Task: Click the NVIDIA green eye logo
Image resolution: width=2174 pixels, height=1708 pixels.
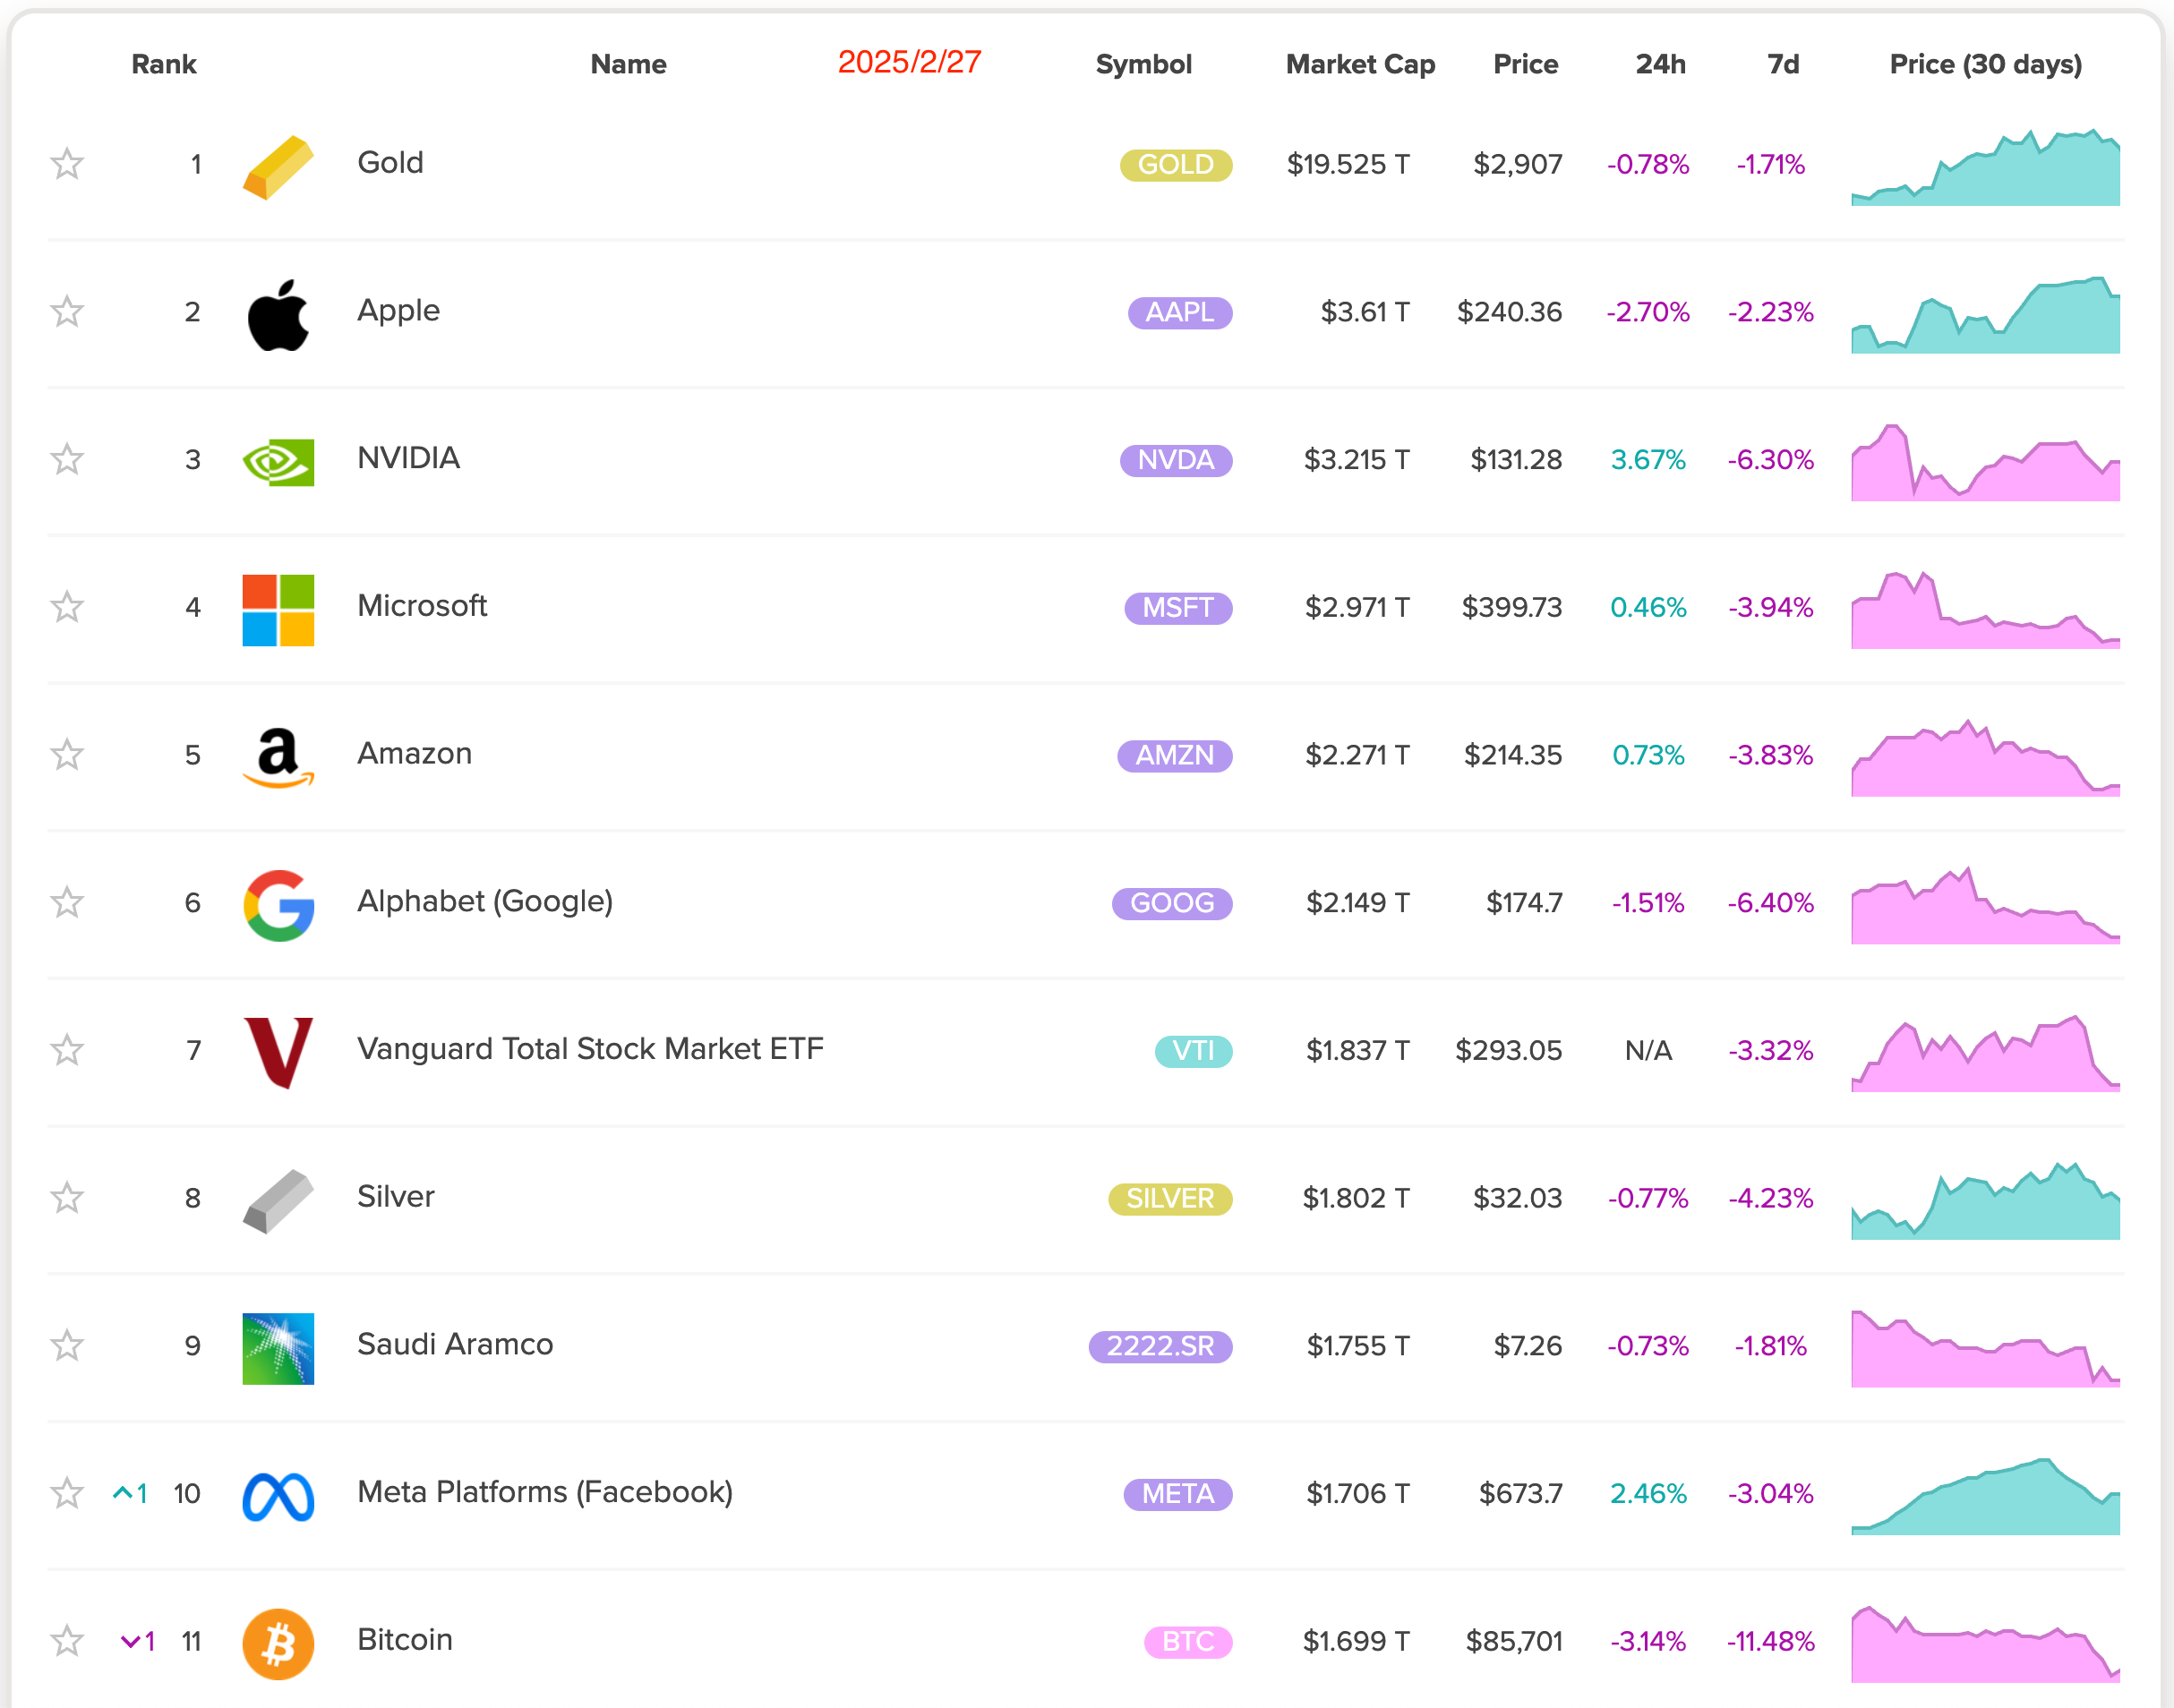Action: point(278,462)
